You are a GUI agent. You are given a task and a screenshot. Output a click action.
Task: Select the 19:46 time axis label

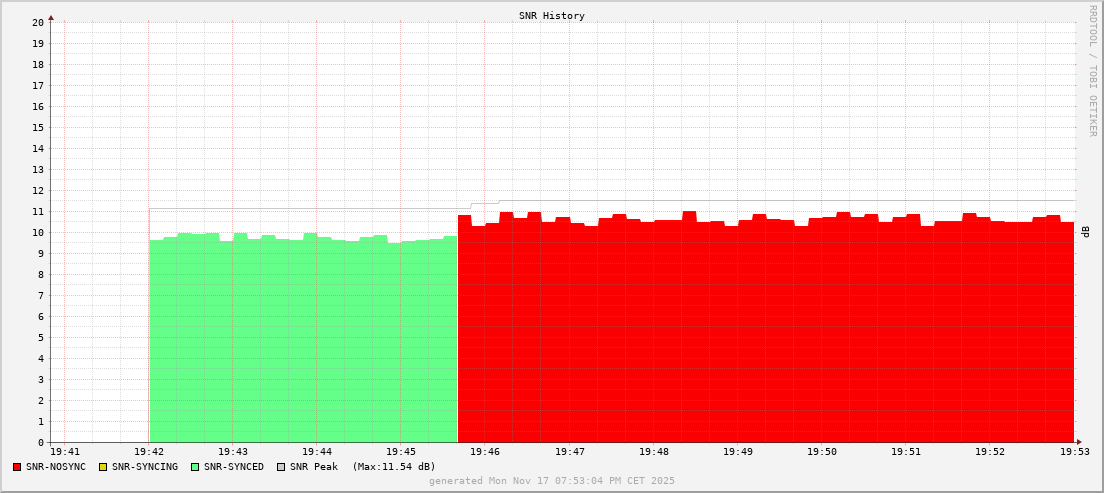[485, 453]
